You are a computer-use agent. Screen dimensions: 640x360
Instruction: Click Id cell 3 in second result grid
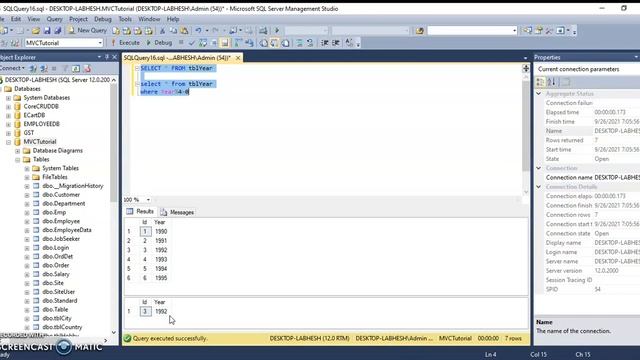pos(145,311)
